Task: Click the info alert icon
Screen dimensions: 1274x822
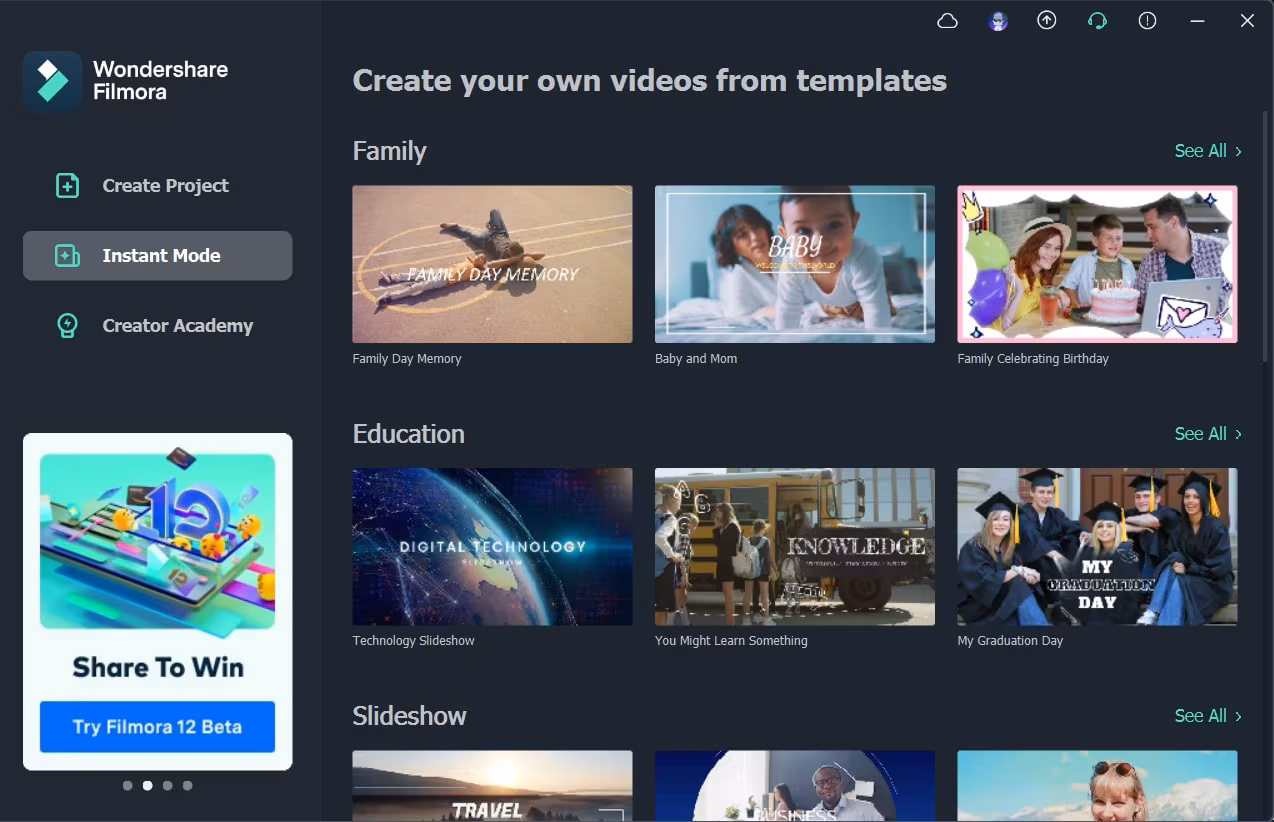Action: coord(1147,20)
